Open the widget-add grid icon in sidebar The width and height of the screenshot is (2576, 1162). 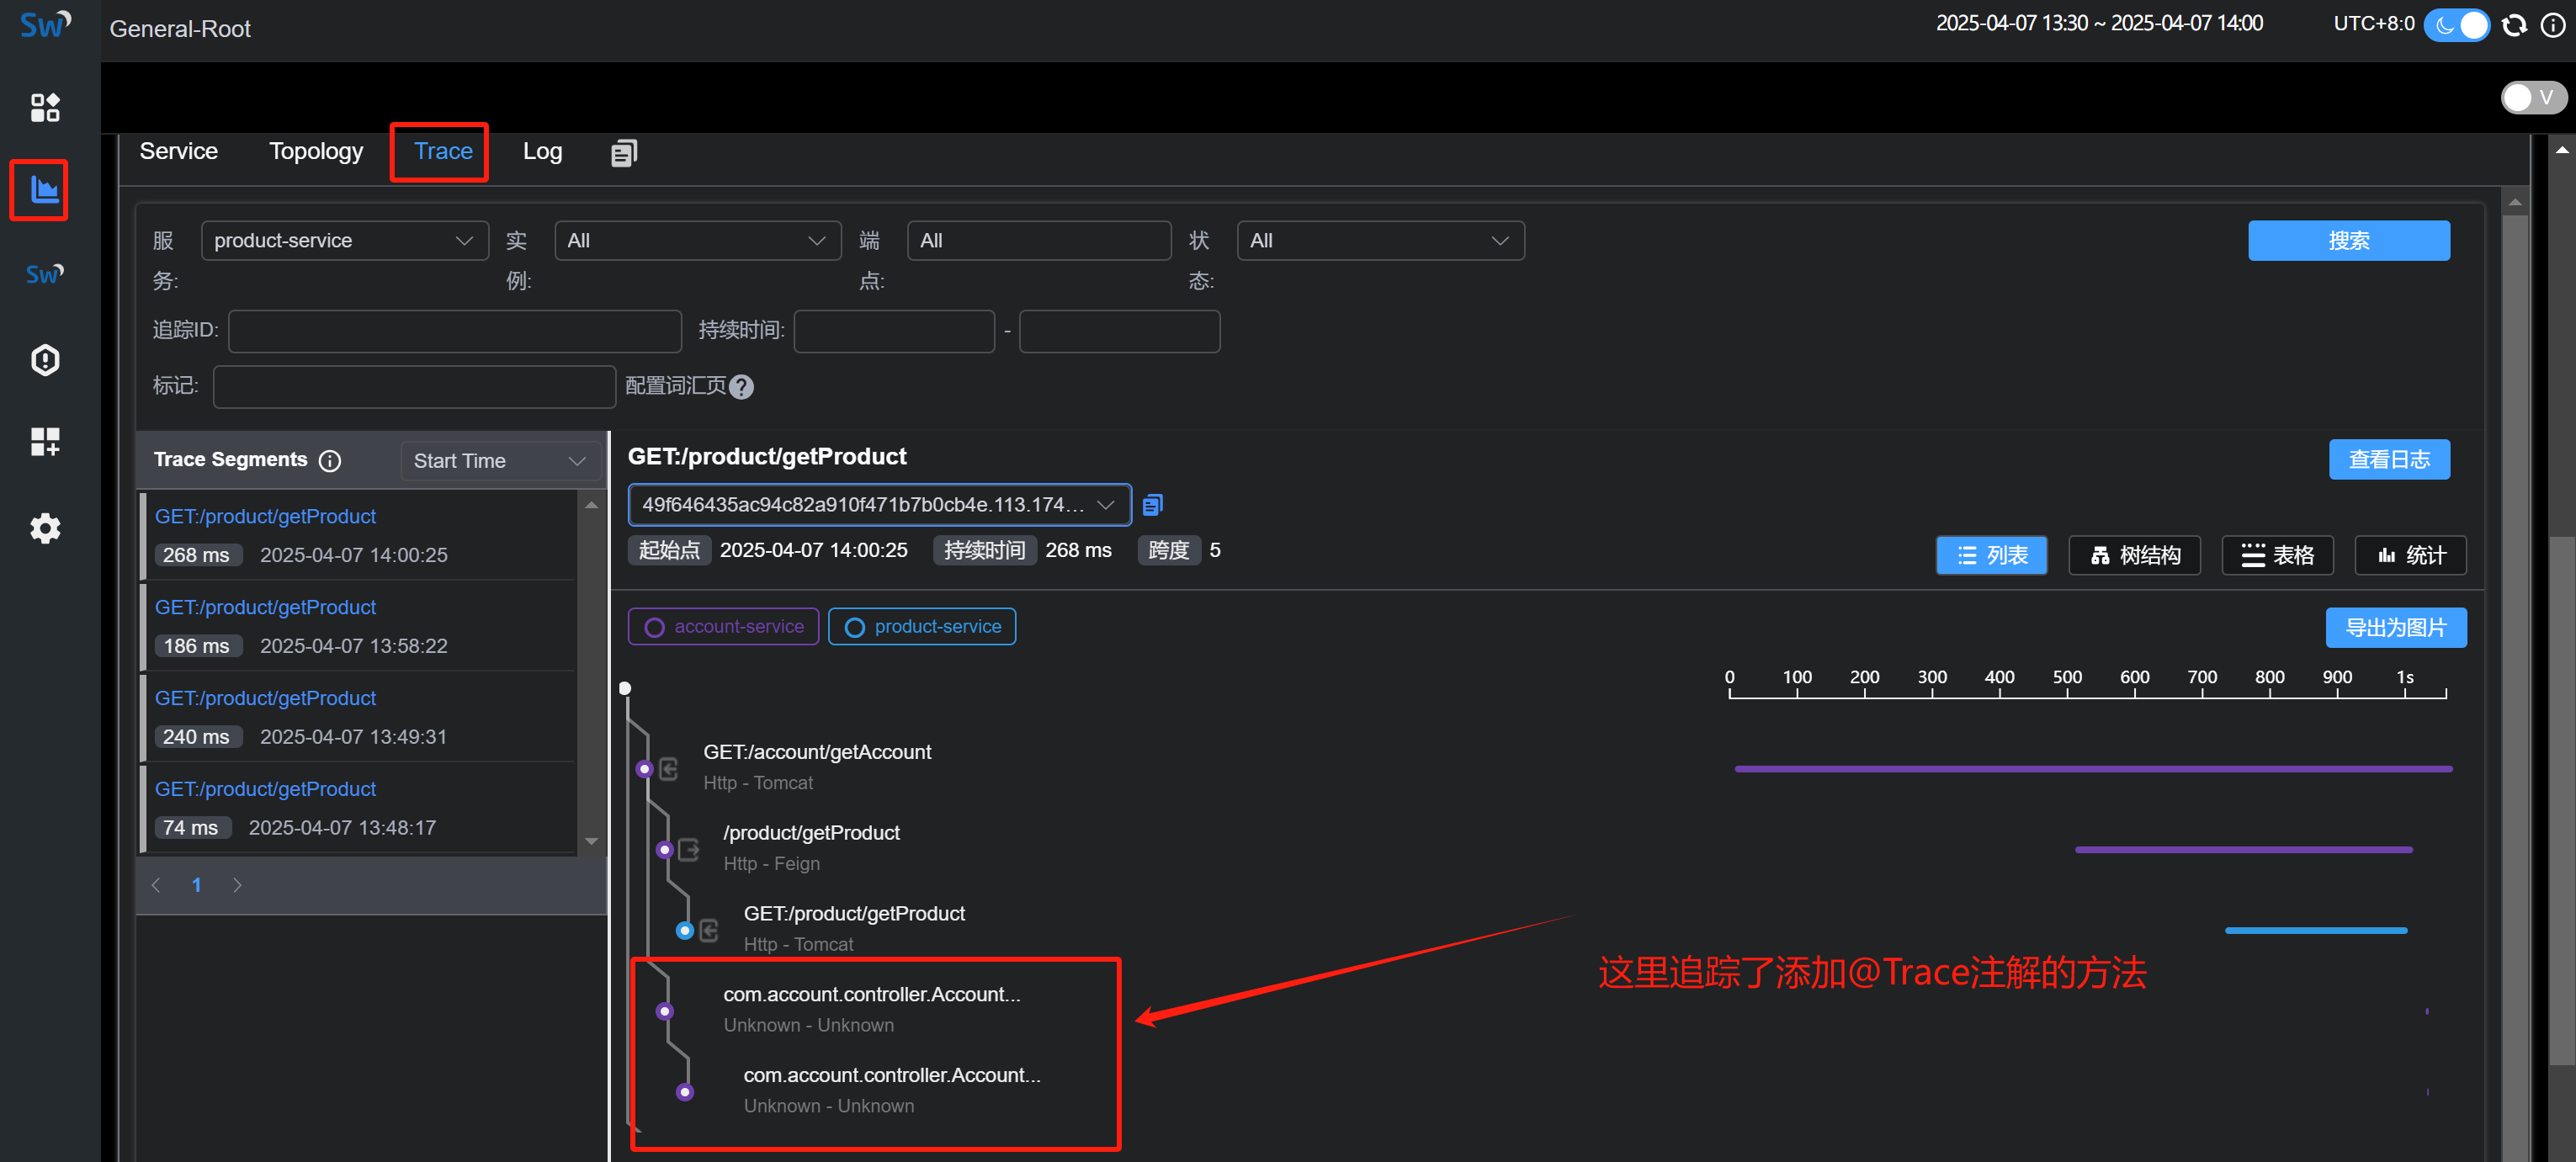pos(45,442)
